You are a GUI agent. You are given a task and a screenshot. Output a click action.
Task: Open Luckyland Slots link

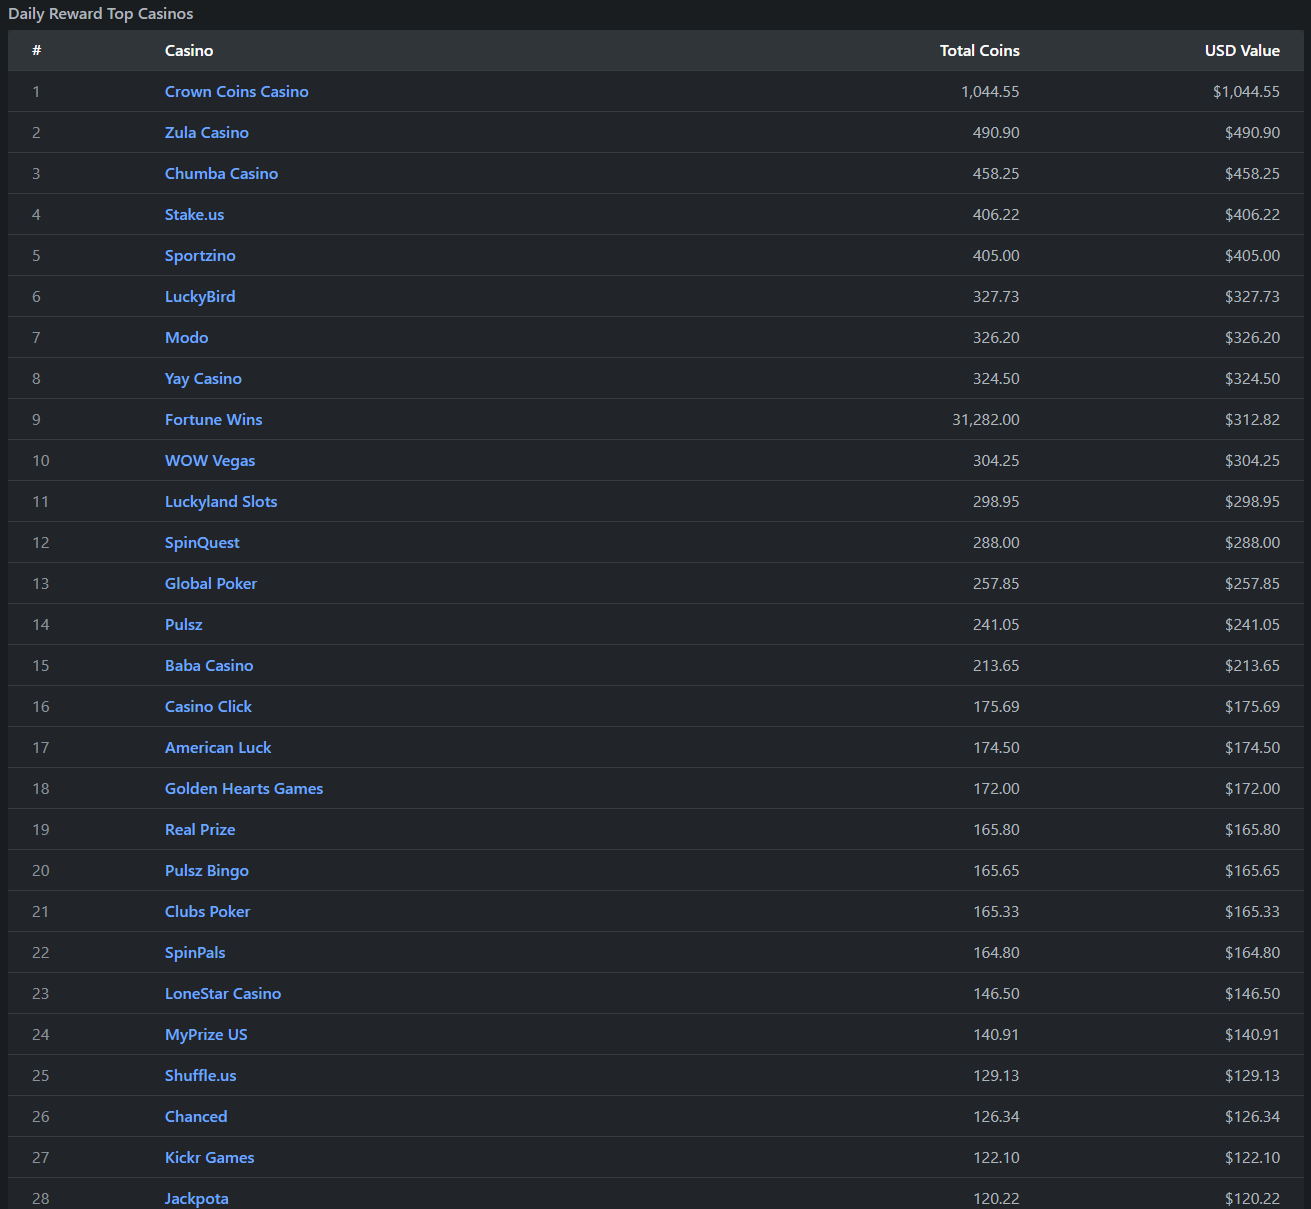221,501
